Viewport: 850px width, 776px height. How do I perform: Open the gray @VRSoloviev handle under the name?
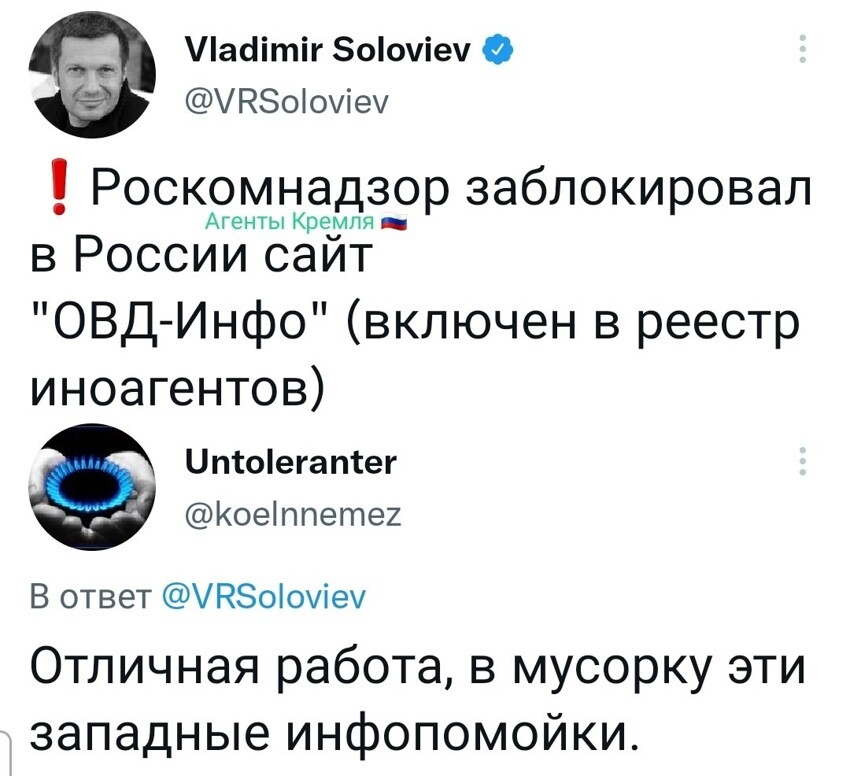287,101
